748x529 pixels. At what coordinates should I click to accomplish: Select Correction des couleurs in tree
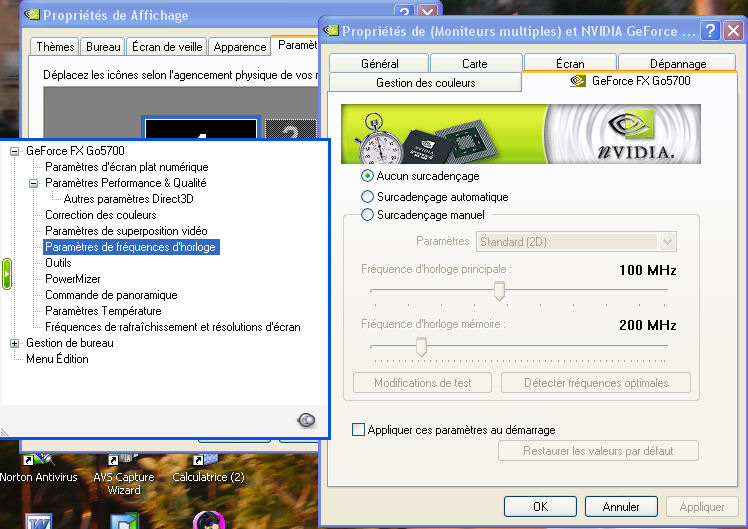coord(101,215)
